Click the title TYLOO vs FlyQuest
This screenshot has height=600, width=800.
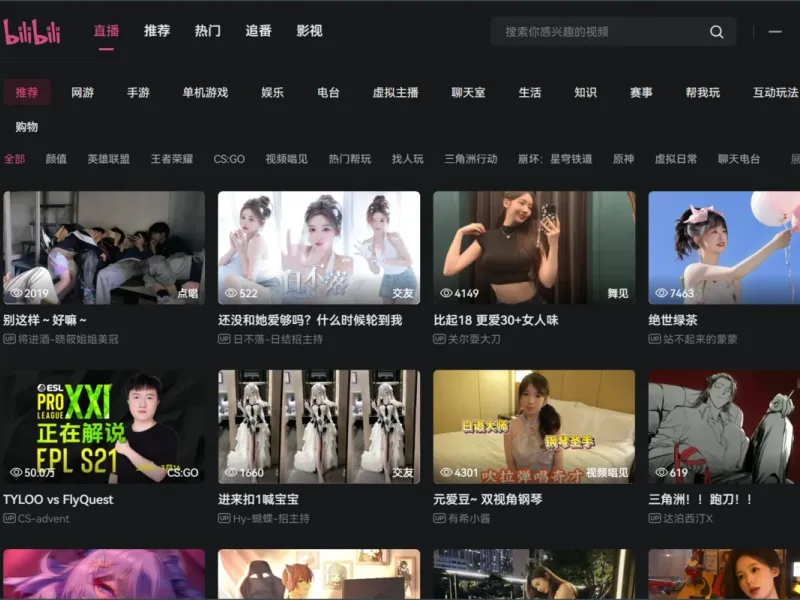(x=58, y=499)
